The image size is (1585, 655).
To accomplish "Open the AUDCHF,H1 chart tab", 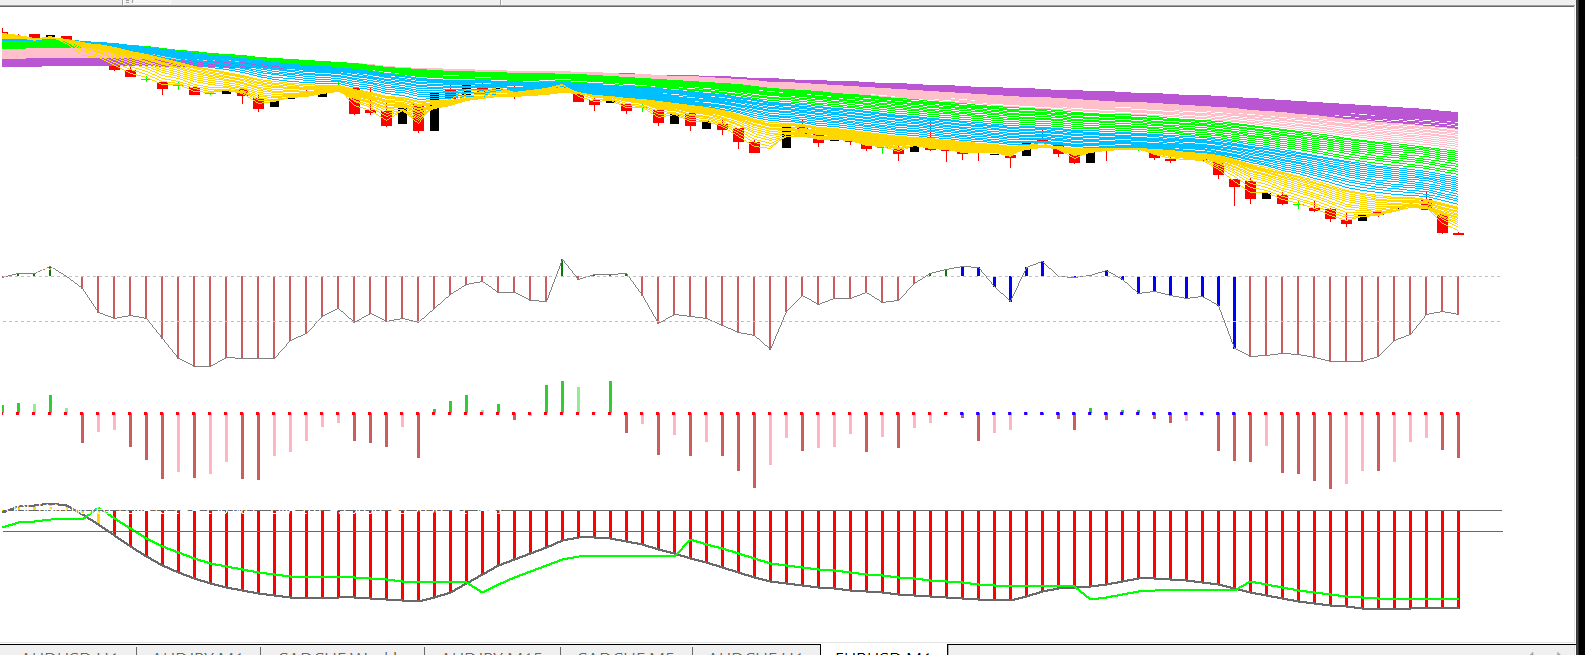I will click(x=755, y=650).
